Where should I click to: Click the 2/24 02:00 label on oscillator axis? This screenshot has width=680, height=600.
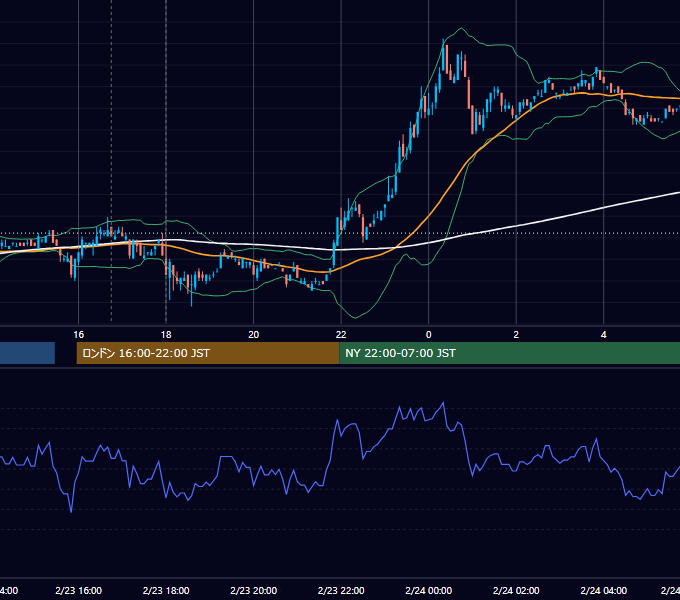516,590
